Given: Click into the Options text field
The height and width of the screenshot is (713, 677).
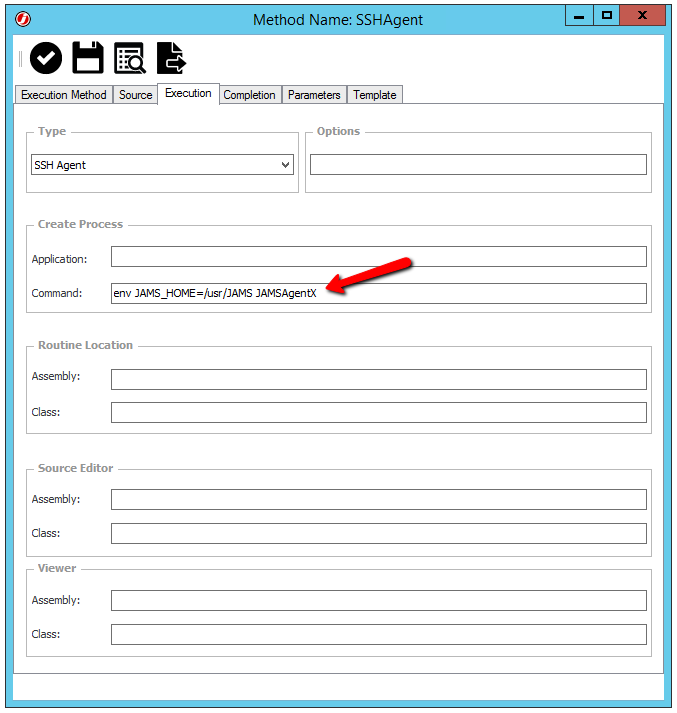Looking at the screenshot, I should tap(478, 165).
